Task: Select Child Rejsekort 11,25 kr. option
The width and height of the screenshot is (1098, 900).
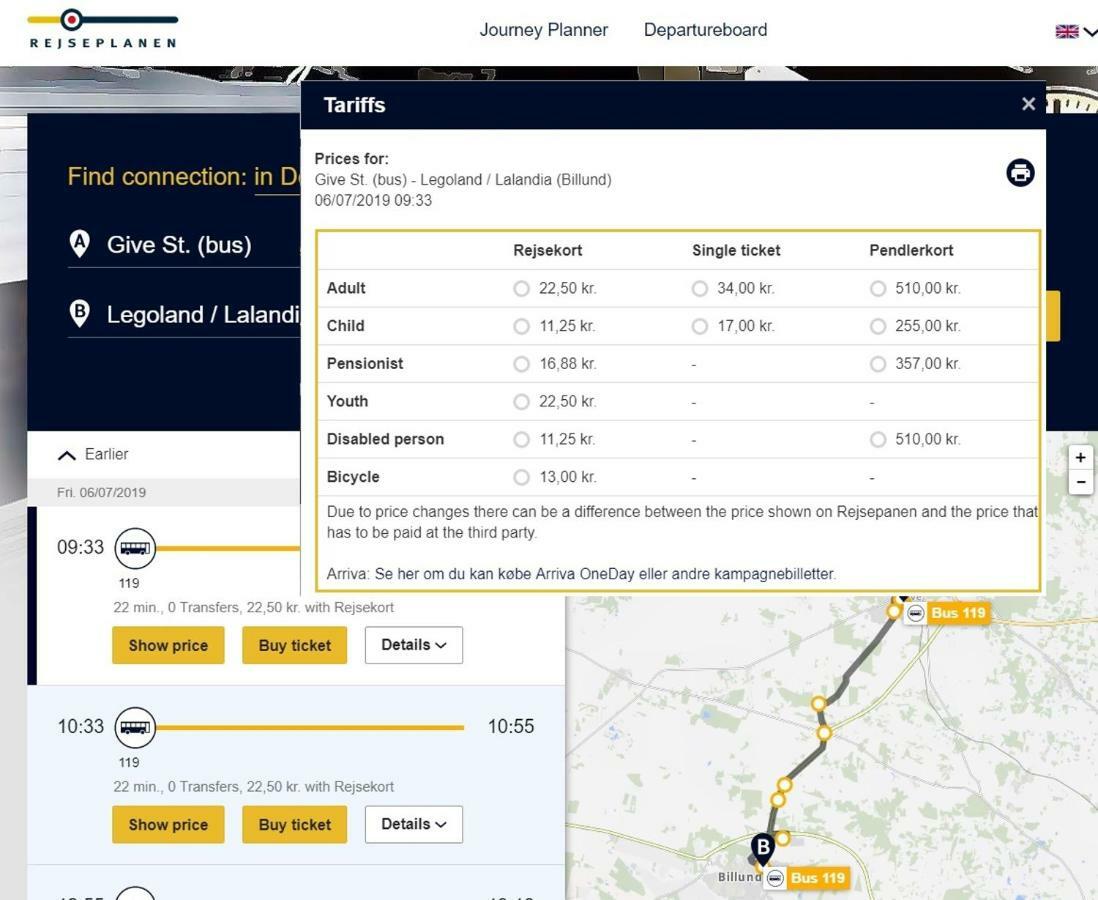Action: pyautogui.click(x=521, y=326)
